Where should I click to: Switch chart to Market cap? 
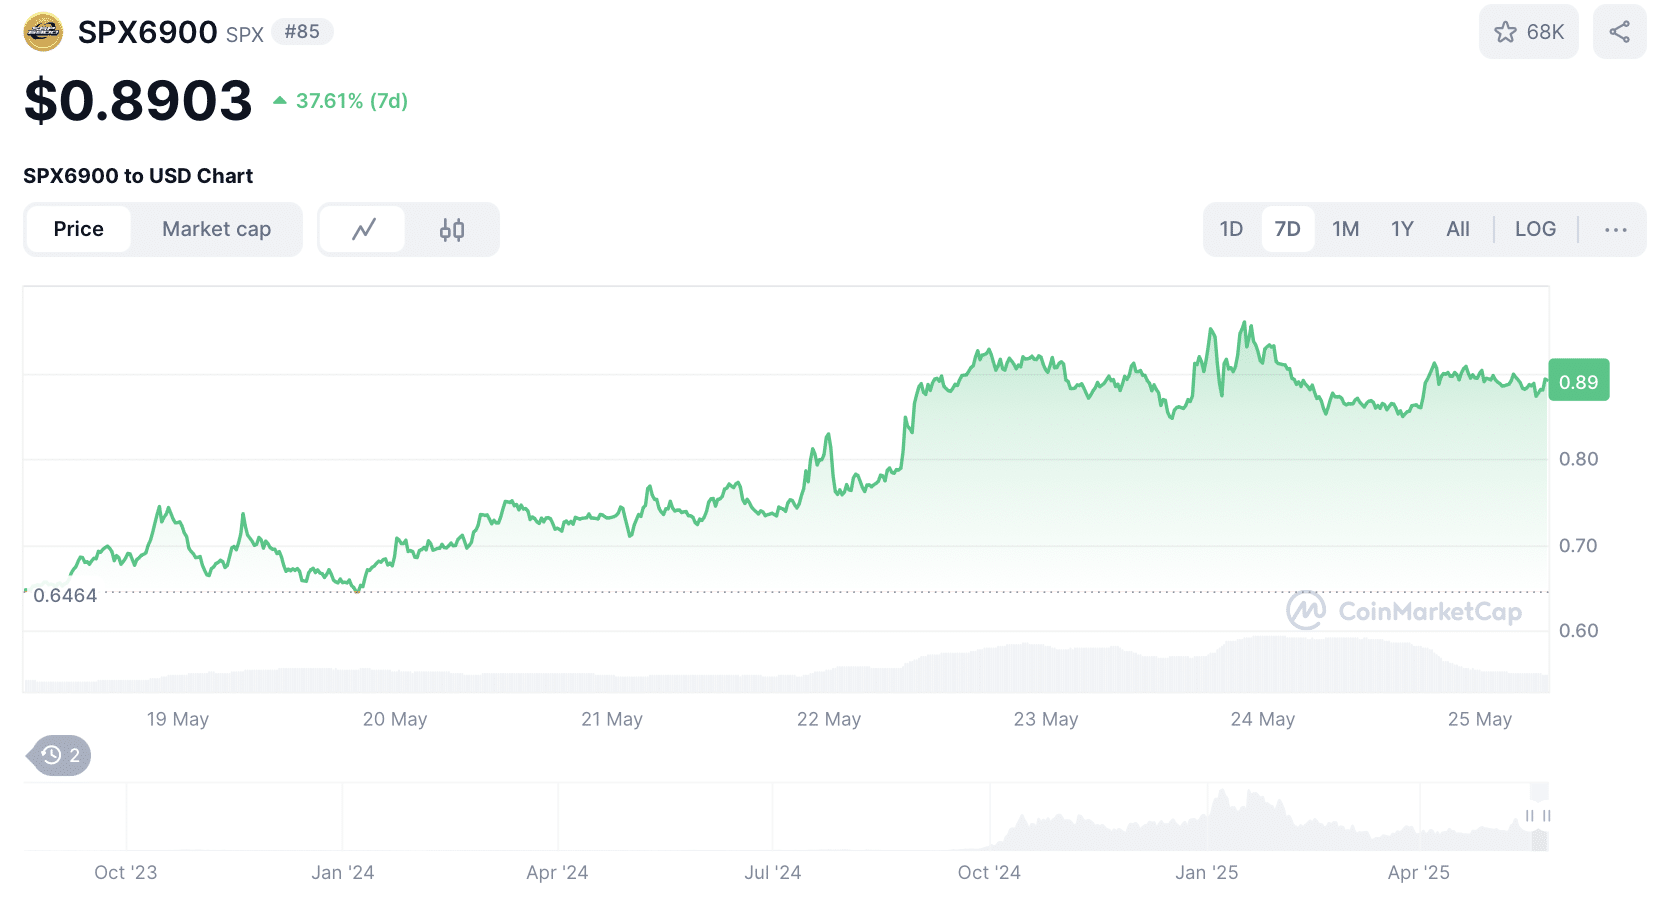click(216, 229)
